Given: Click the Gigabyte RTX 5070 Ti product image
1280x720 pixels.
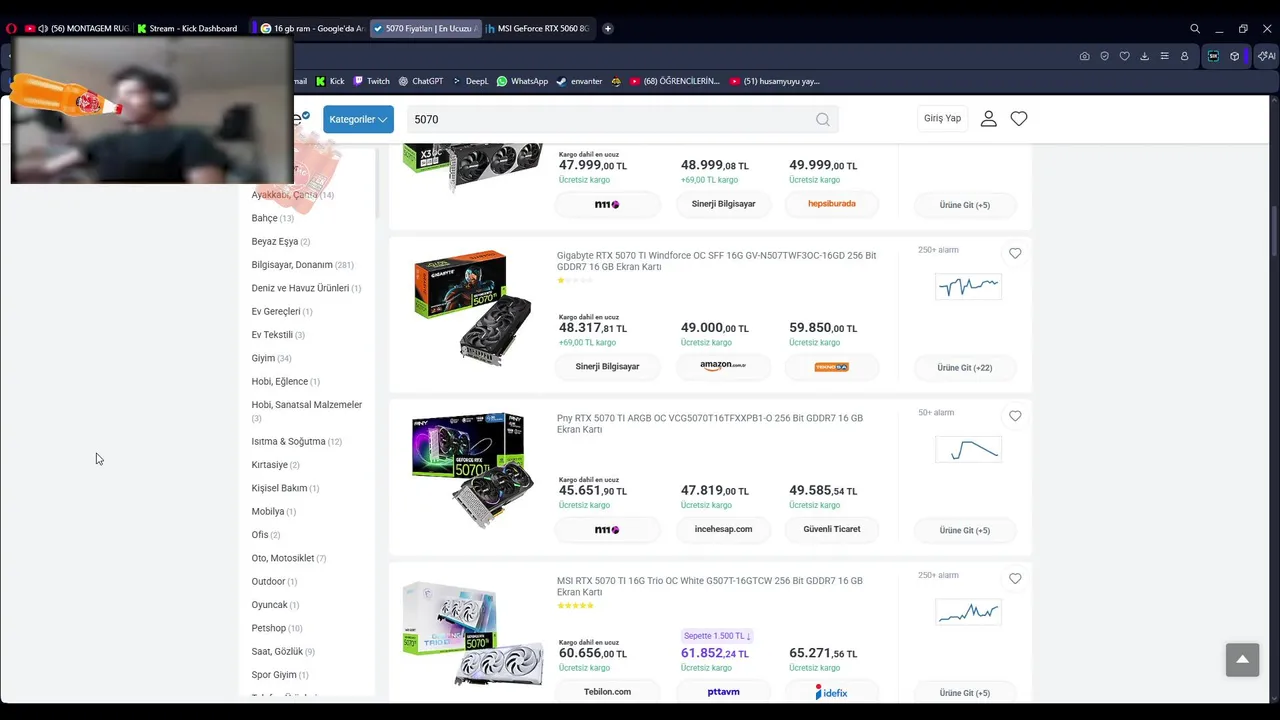Looking at the screenshot, I should coord(473,306).
